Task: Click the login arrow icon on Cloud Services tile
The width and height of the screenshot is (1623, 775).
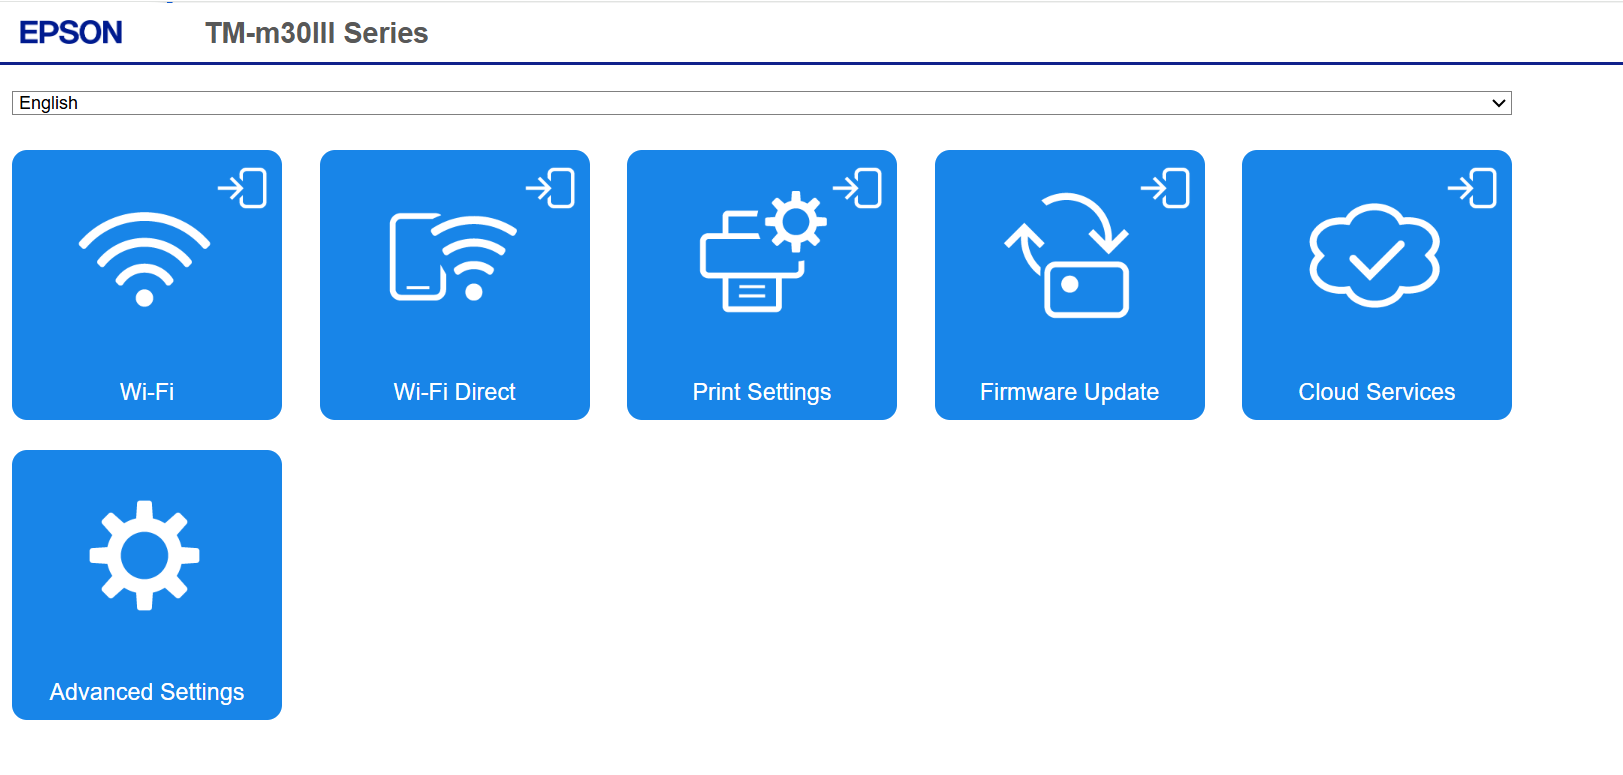Action: [x=1473, y=188]
